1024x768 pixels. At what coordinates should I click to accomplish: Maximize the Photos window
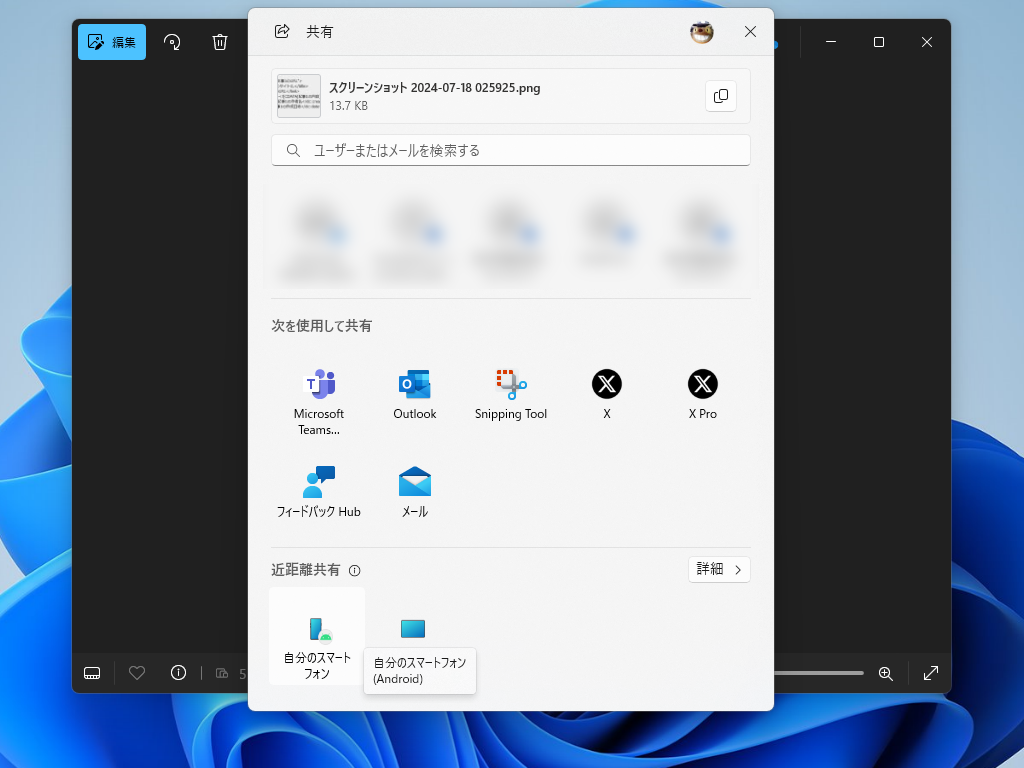879,42
